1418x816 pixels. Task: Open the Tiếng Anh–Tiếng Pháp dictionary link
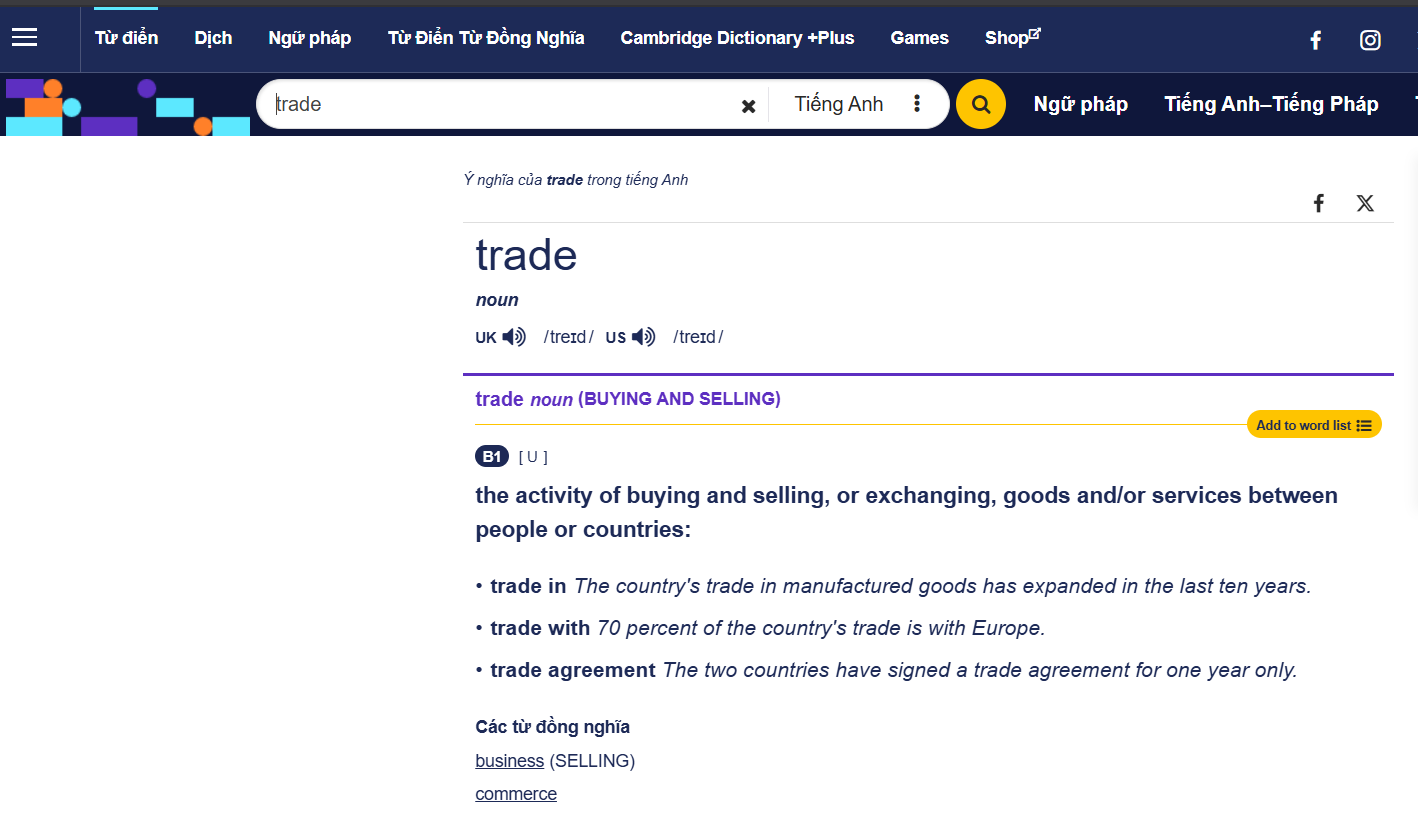pyautogui.click(x=1271, y=104)
